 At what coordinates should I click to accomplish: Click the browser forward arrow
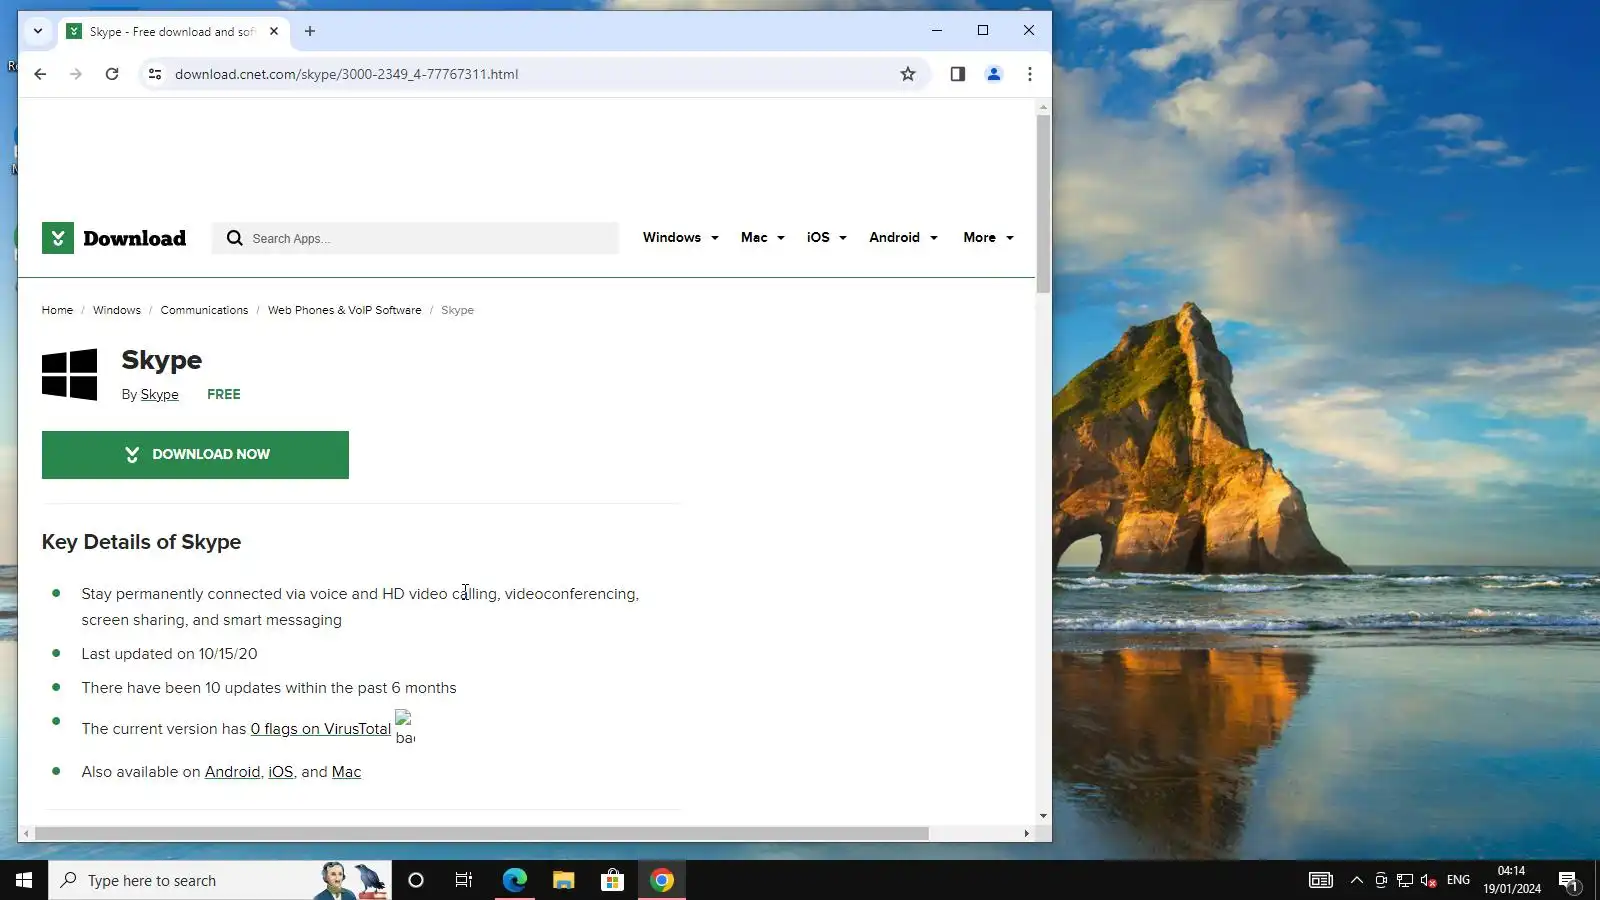point(76,74)
